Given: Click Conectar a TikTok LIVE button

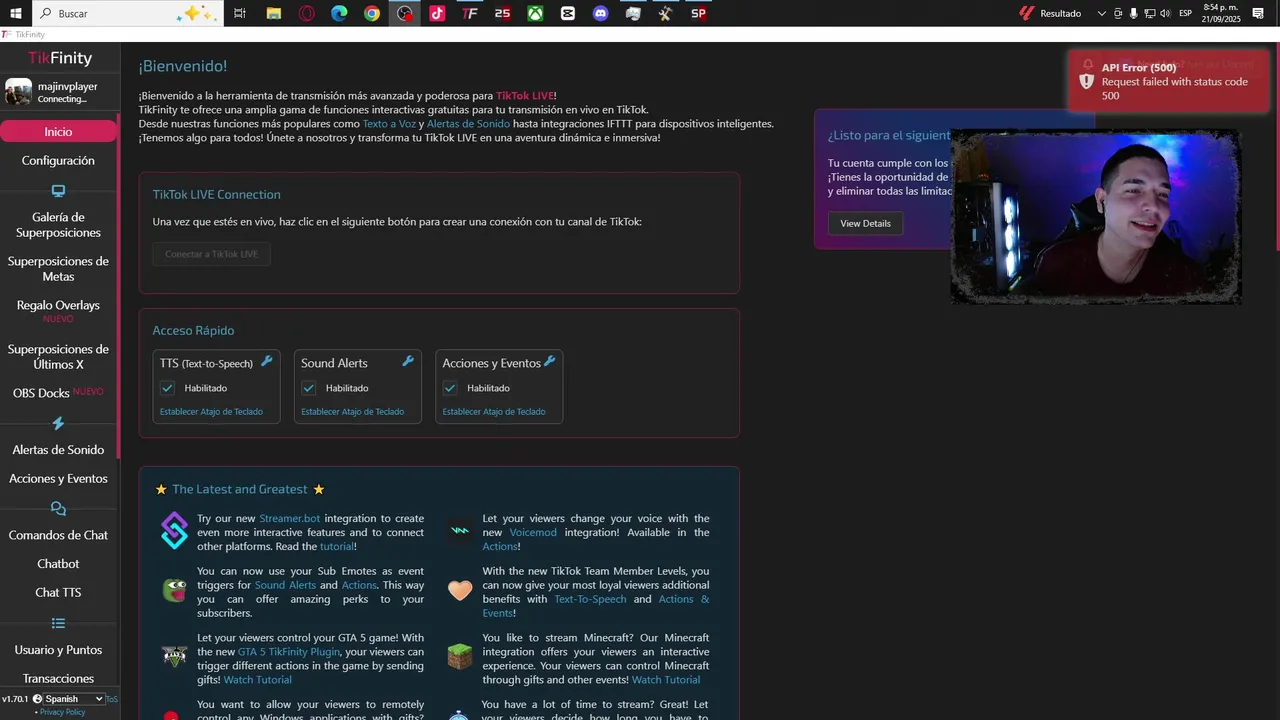Looking at the screenshot, I should click(x=211, y=254).
